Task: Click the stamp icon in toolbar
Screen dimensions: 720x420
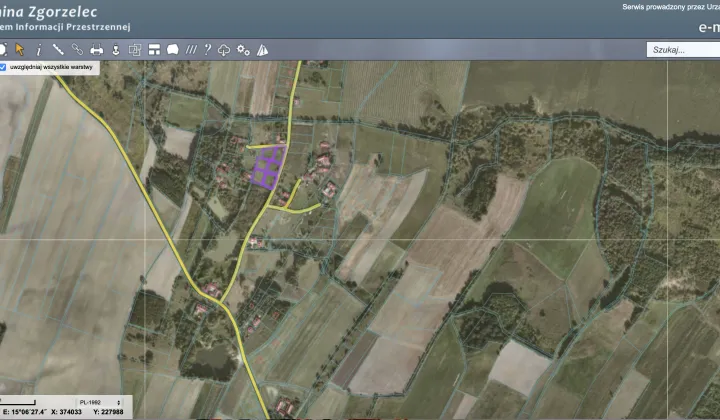Action: point(116,50)
